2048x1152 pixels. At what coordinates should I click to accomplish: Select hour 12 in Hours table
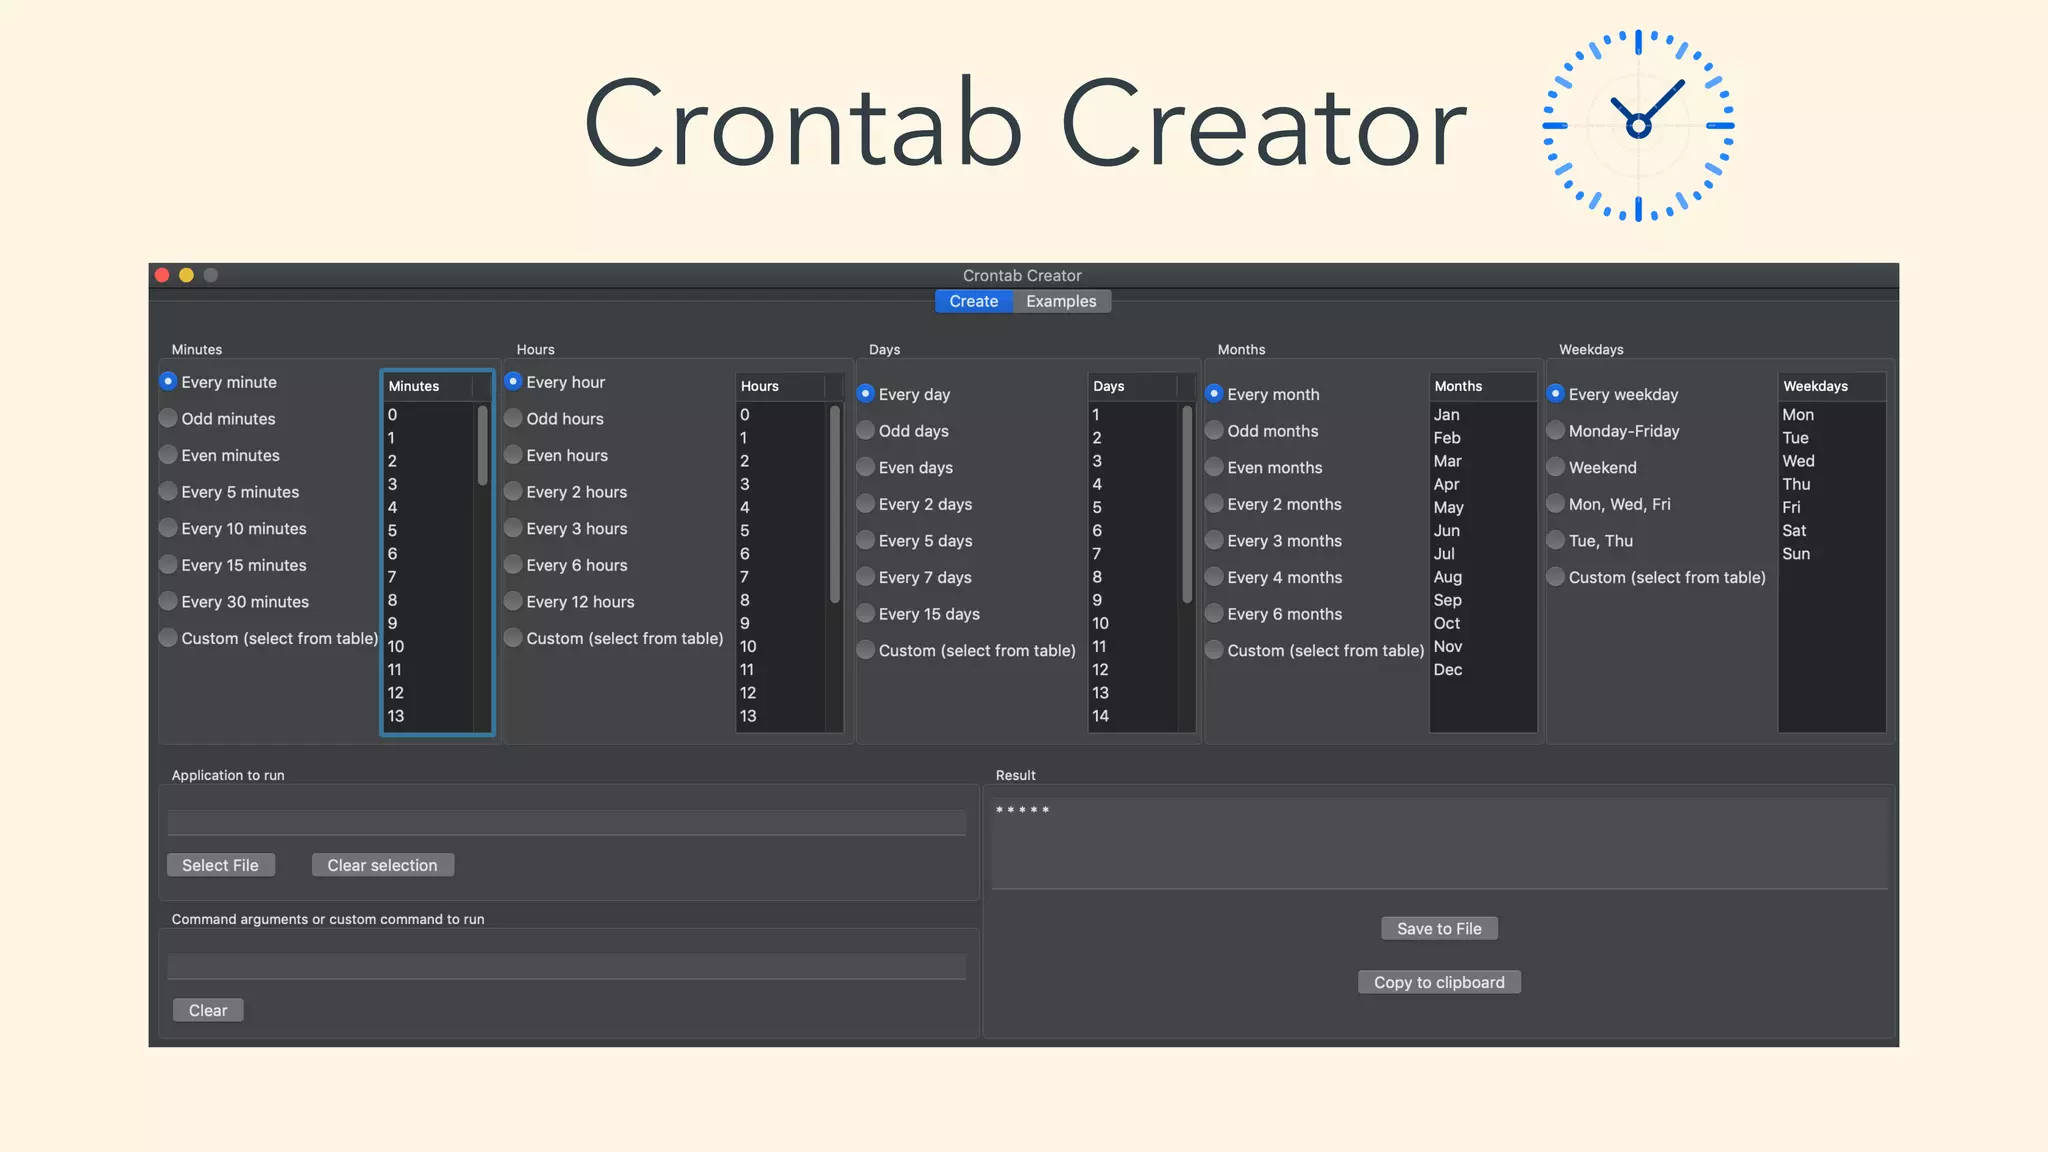(781, 693)
